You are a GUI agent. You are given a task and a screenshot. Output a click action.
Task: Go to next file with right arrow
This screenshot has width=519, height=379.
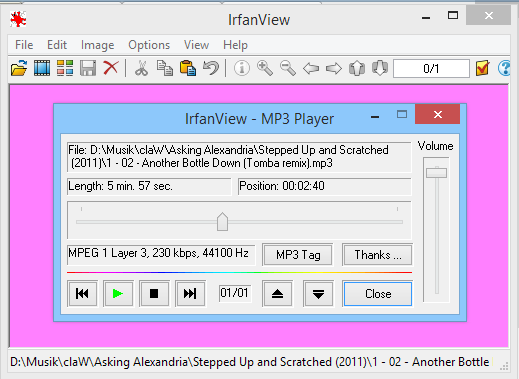click(334, 68)
